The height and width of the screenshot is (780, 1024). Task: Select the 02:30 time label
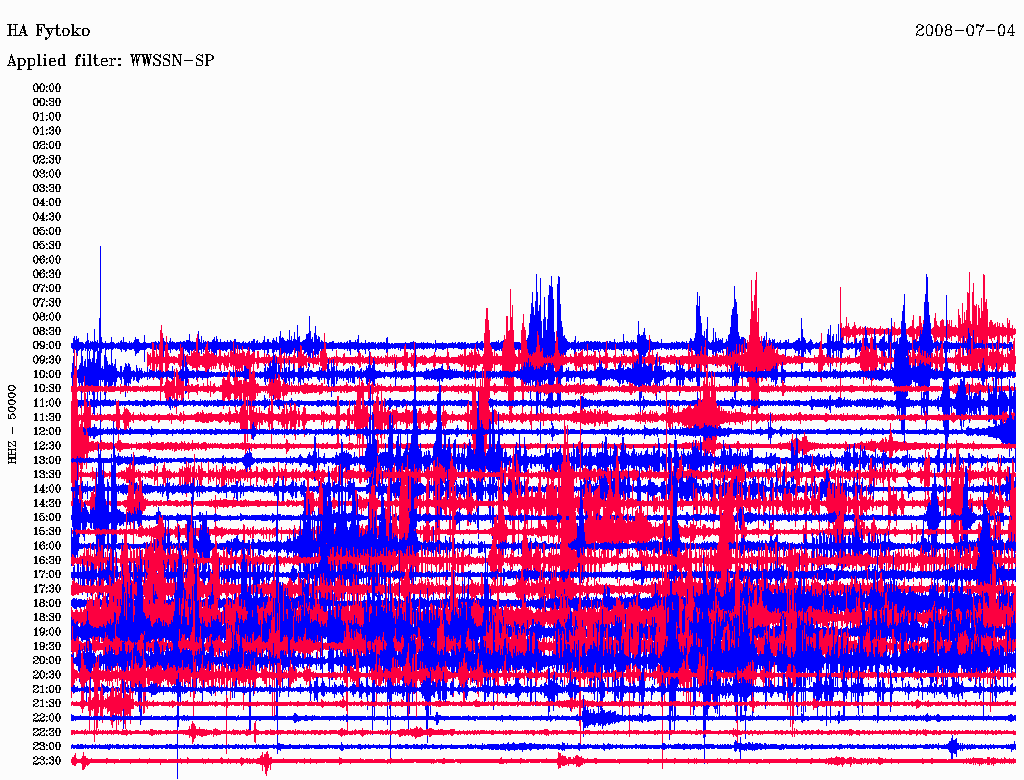(x=47, y=160)
